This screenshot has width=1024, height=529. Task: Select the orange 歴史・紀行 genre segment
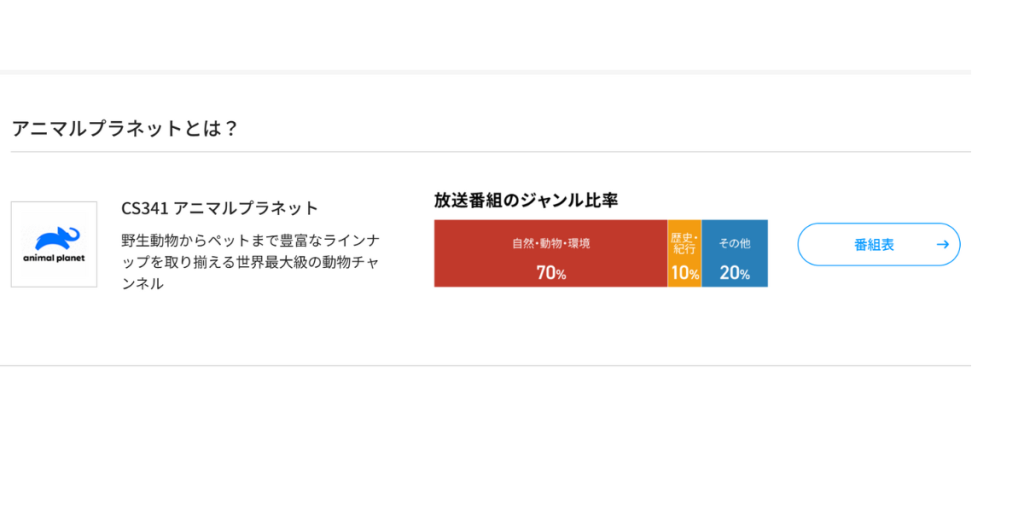click(x=685, y=254)
